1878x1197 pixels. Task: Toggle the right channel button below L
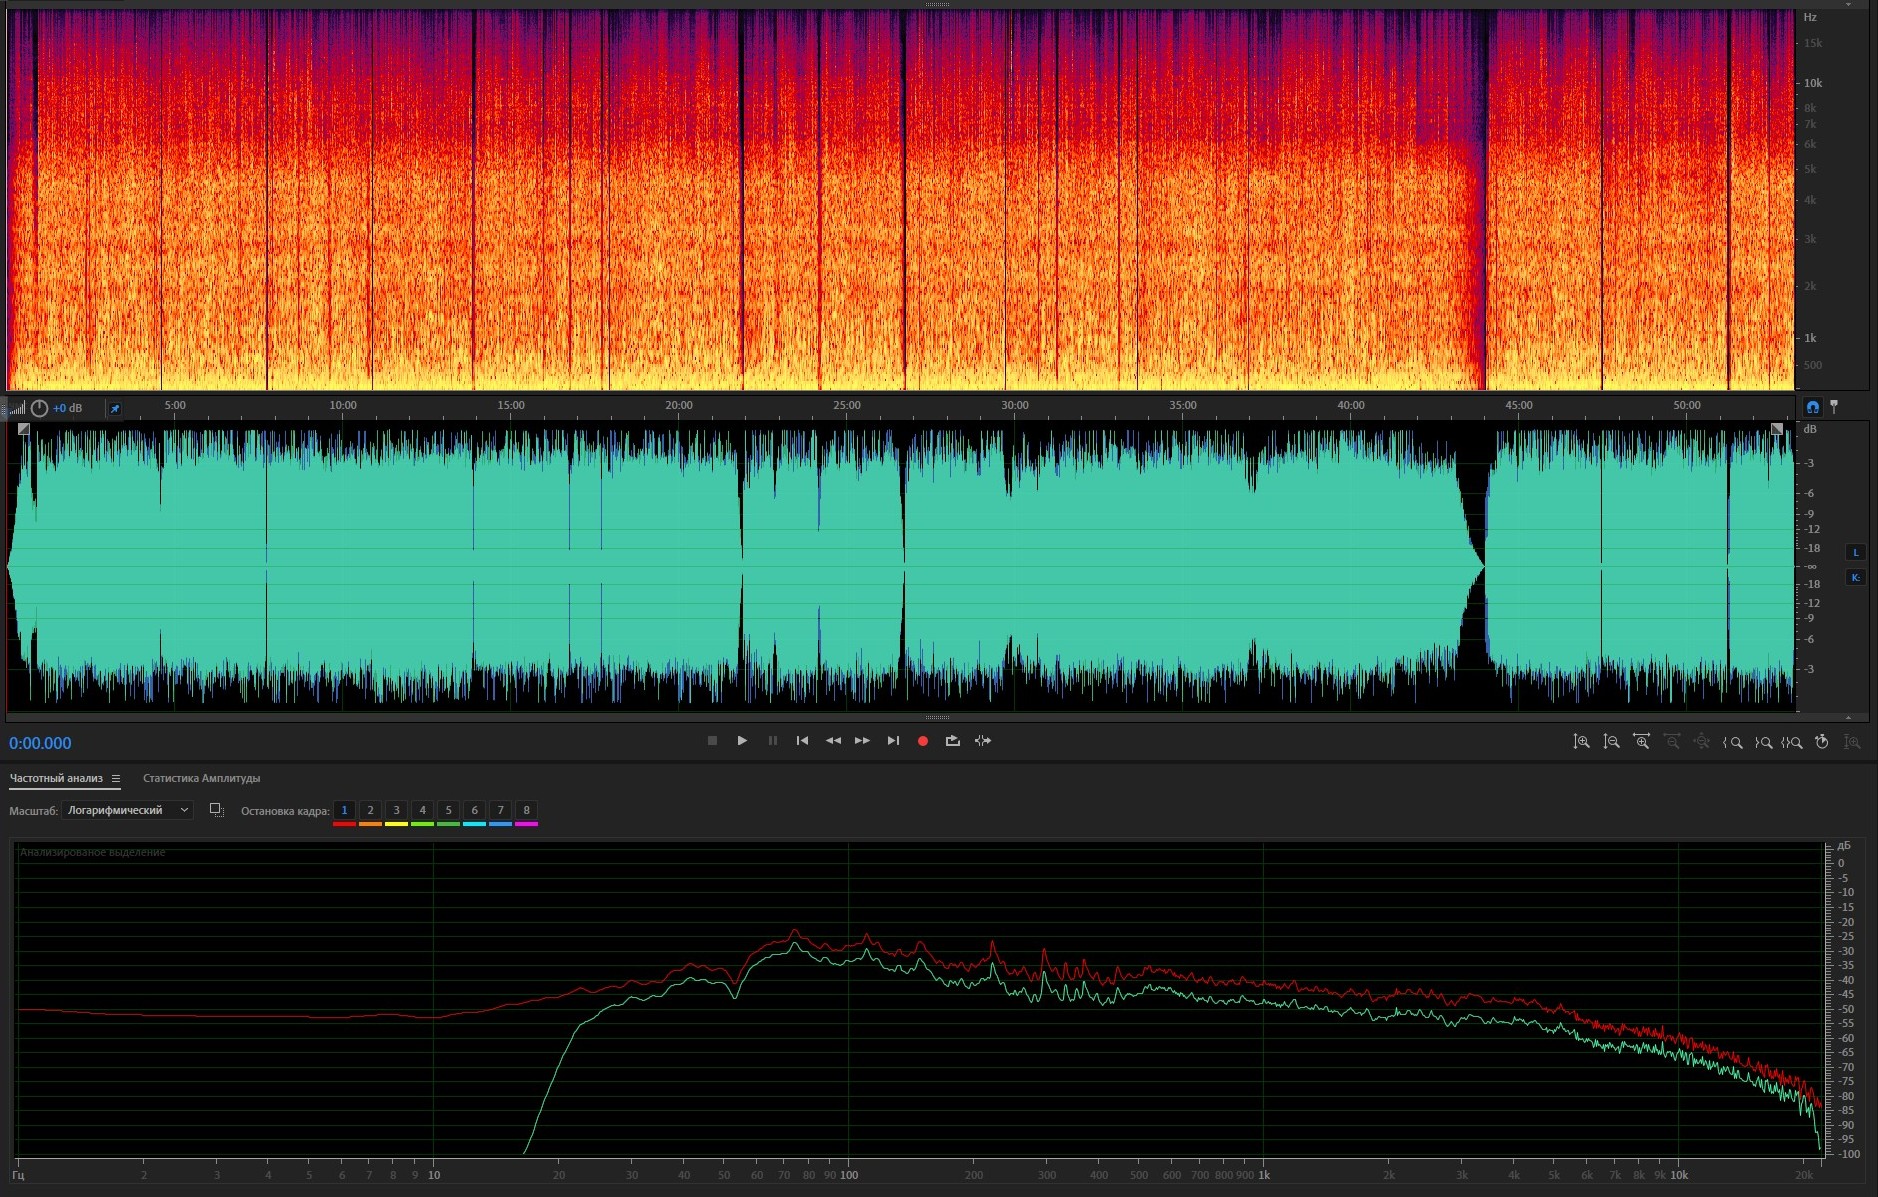1856,578
